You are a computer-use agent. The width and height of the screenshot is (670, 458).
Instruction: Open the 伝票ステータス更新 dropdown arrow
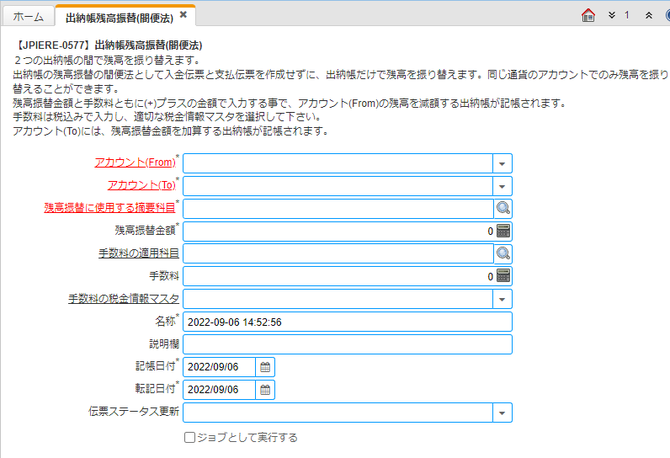(x=502, y=413)
